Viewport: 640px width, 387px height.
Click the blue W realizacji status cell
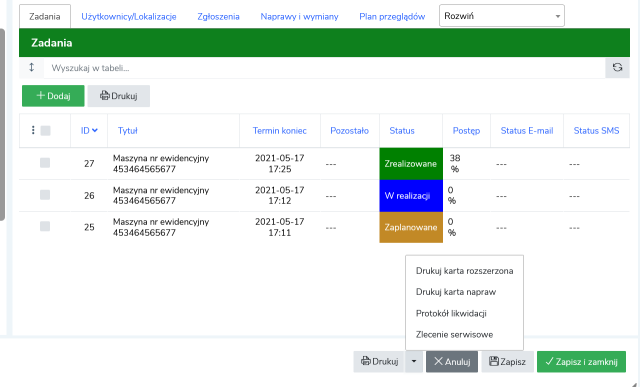411,196
